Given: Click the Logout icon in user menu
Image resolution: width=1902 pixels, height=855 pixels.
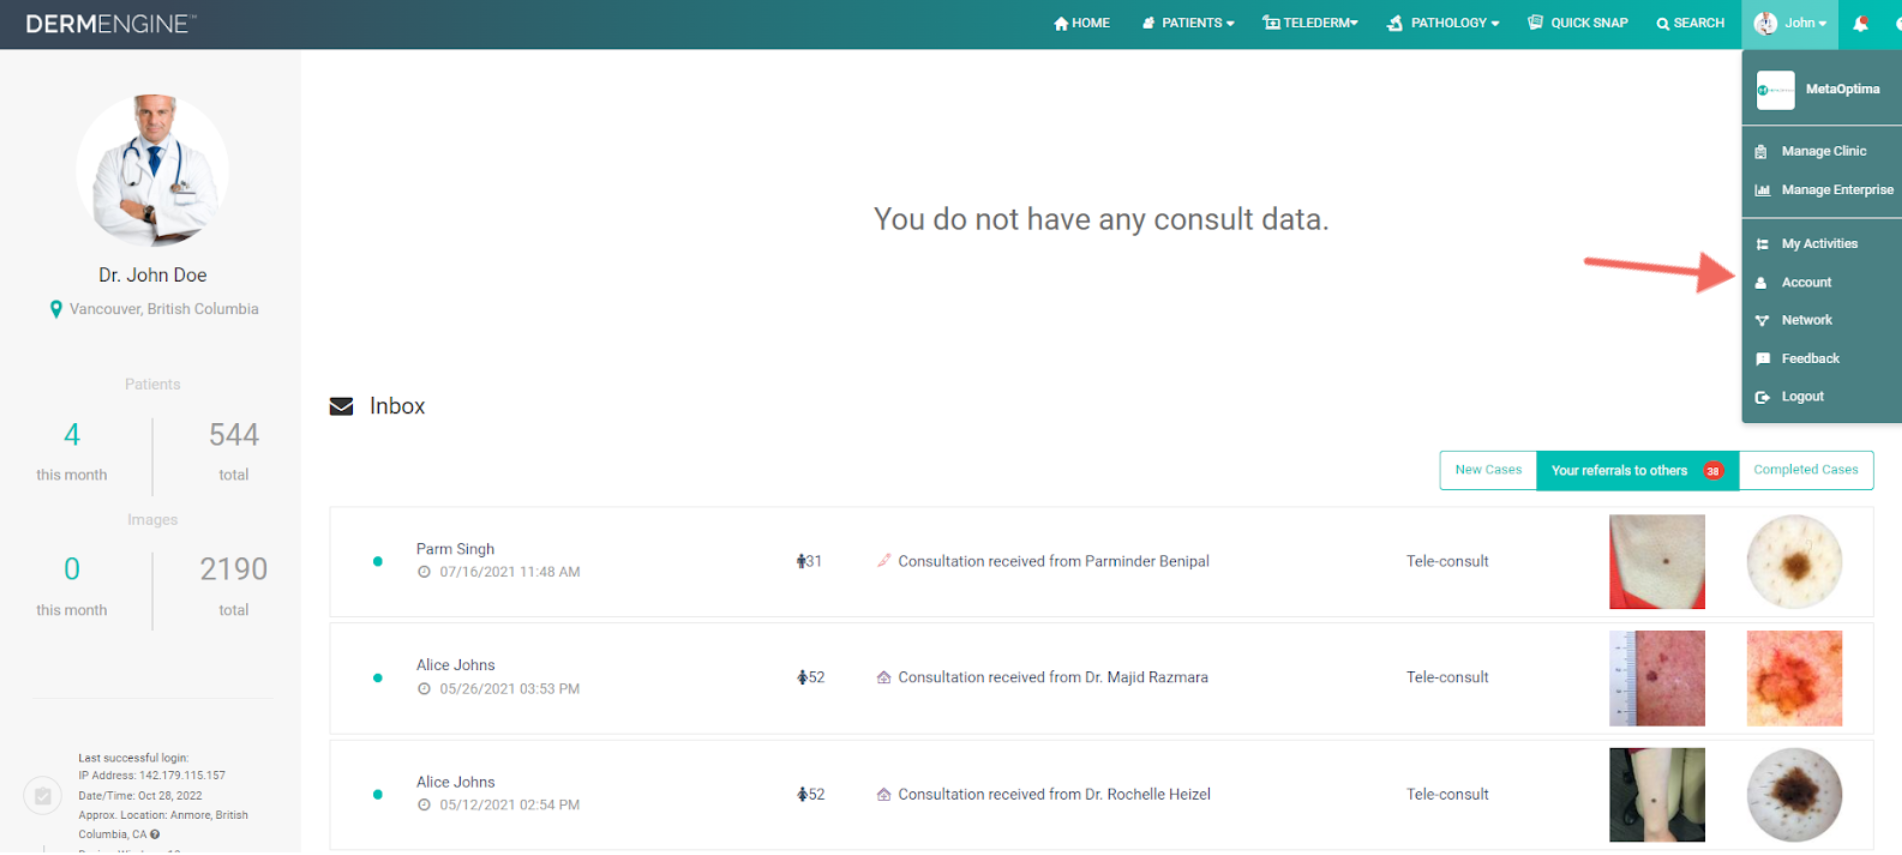Looking at the screenshot, I should [1762, 397].
